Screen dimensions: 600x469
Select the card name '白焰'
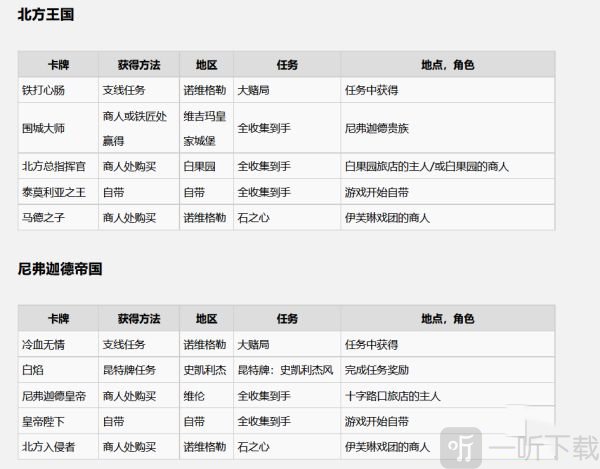coord(33,370)
